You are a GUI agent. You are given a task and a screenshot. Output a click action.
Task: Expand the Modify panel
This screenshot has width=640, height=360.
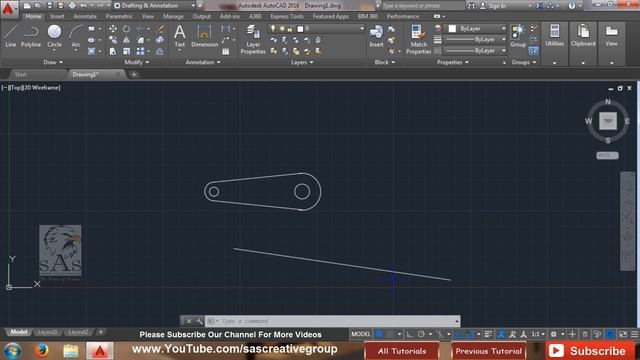click(x=137, y=62)
